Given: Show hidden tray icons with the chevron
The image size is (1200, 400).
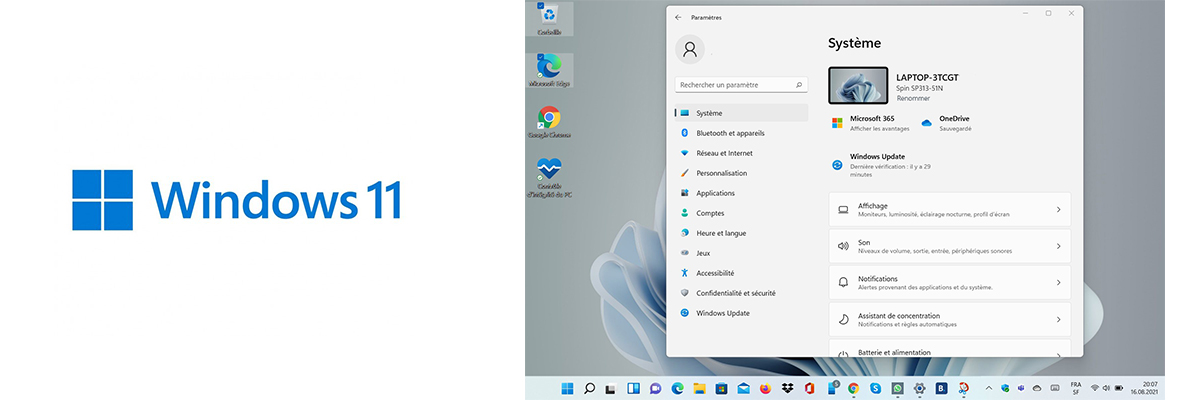Looking at the screenshot, I should click(x=988, y=388).
